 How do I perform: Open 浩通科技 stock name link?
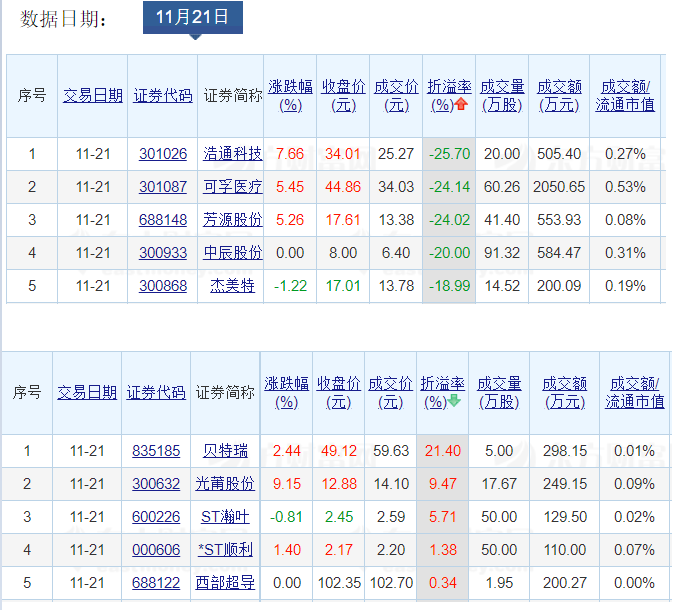[x=232, y=153]
